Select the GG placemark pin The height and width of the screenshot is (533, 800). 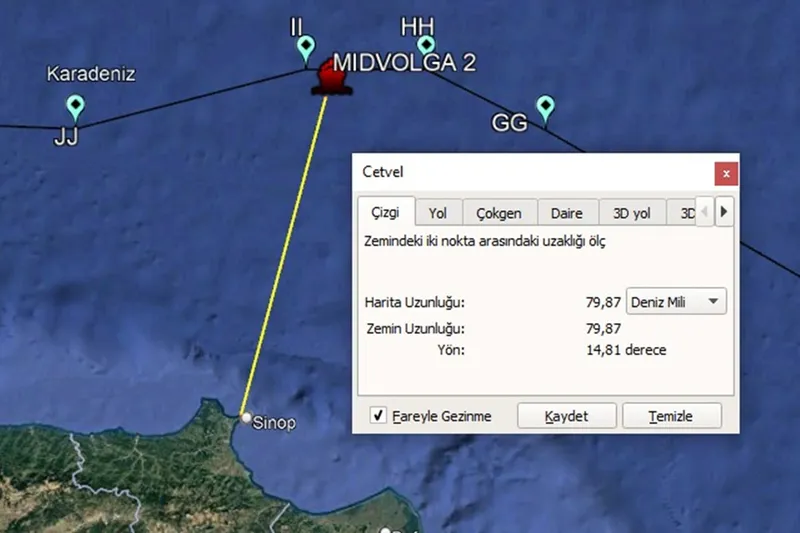[545, 106]
